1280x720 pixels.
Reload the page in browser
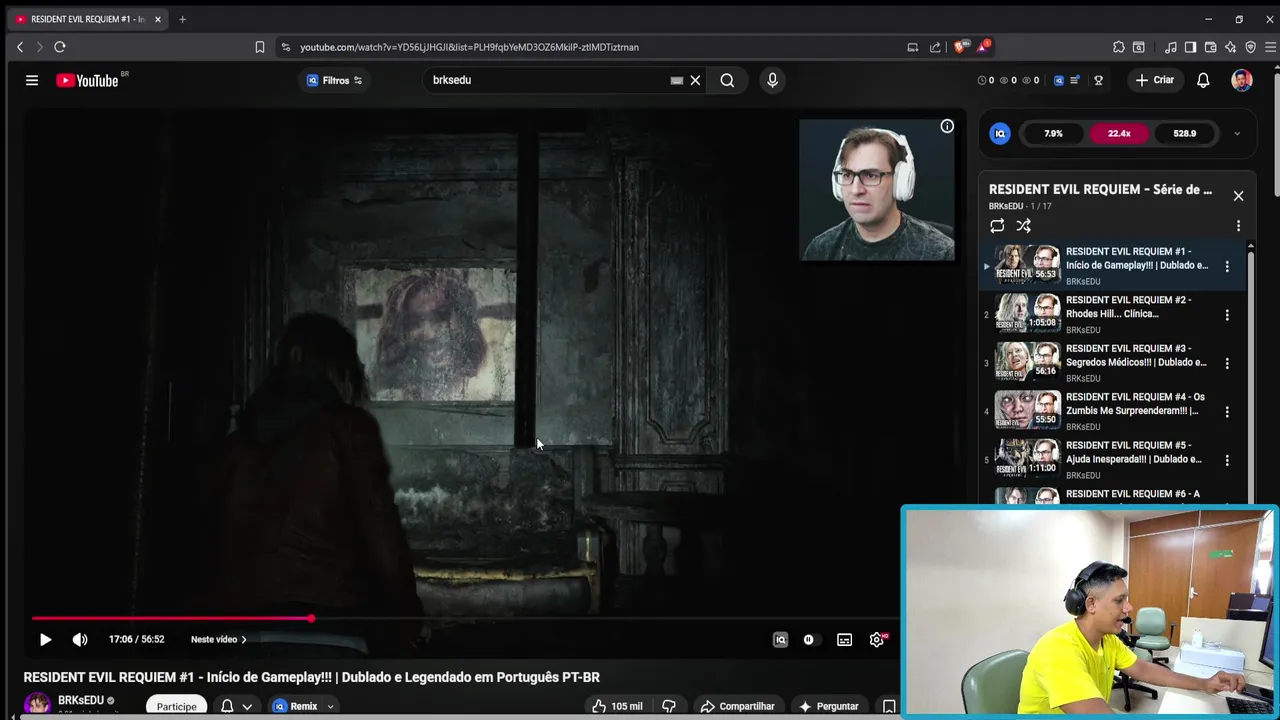(60, 47)
